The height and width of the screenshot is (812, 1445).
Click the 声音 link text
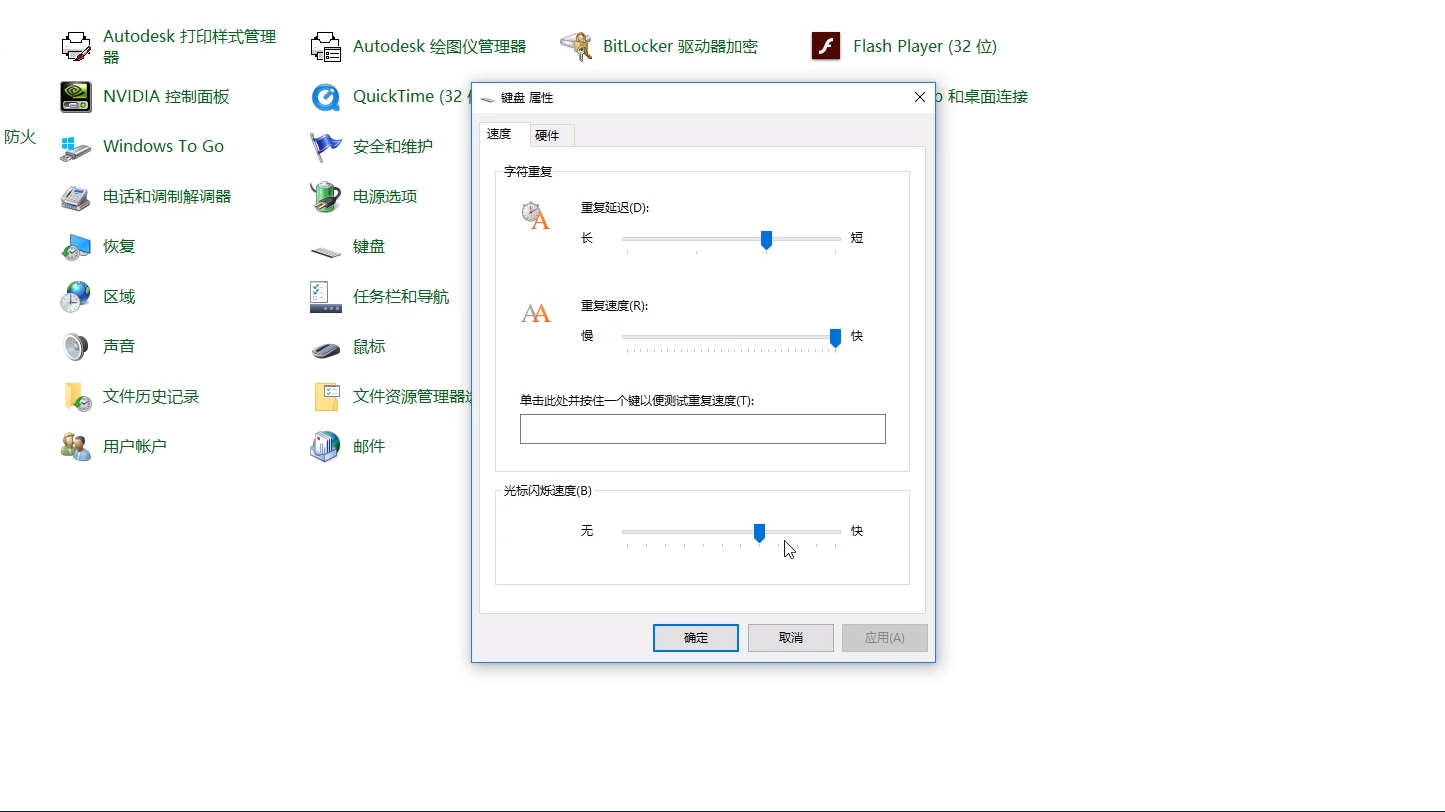click(x=119, y=346)
